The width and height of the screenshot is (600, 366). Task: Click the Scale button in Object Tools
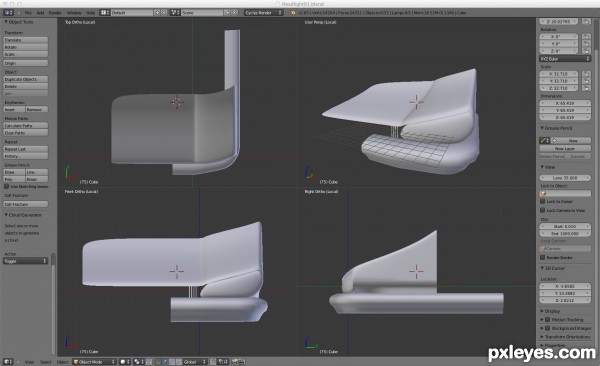coord(26,54)
